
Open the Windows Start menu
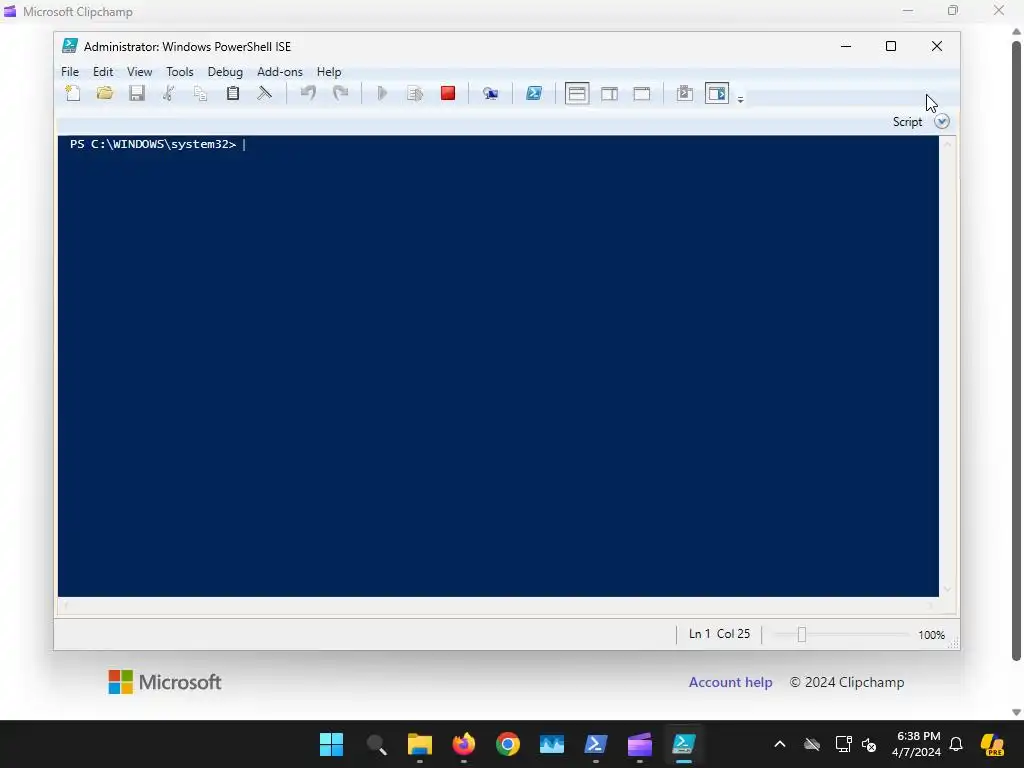pyautogui.click(x=331, y=744)
